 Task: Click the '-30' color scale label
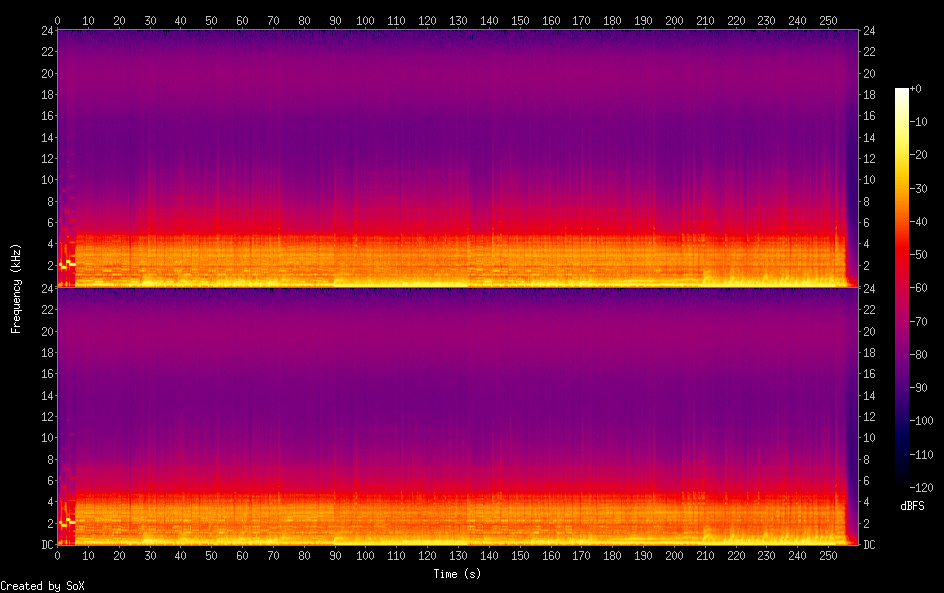tap(919, 188)
